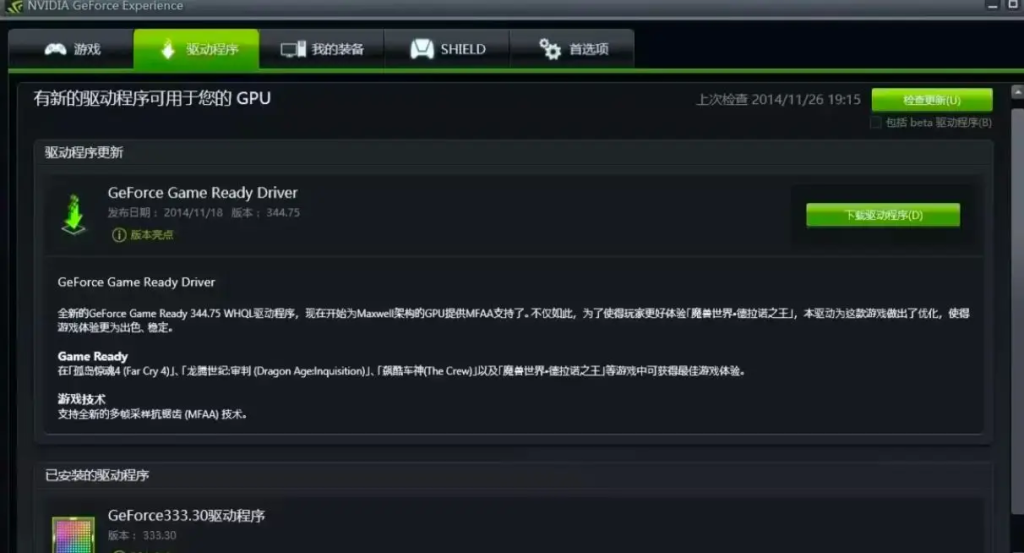Click the NVIDIA logo in title bar
Image resolution: width=1024 pixels, height=553 pixels.
[x=14, y=7]
